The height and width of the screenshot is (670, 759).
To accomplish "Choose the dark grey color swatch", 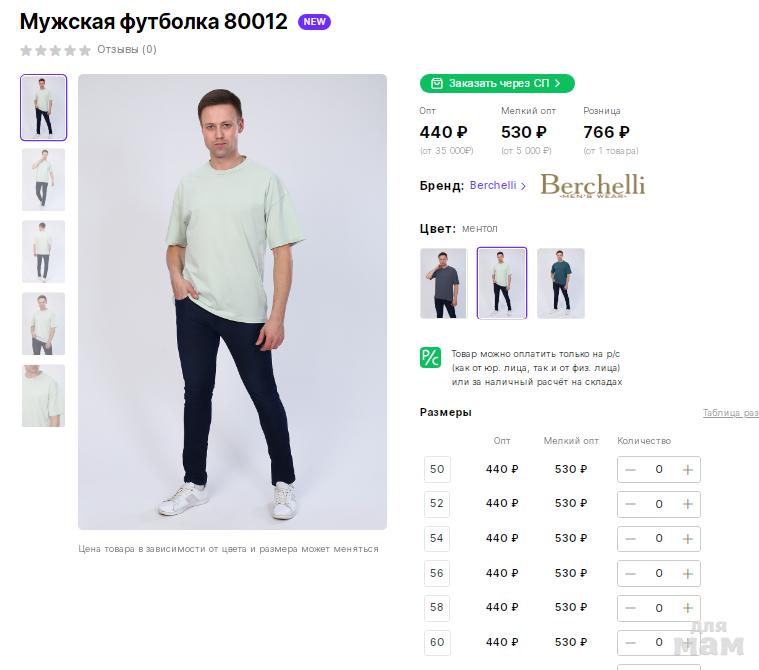I will 443,283.
